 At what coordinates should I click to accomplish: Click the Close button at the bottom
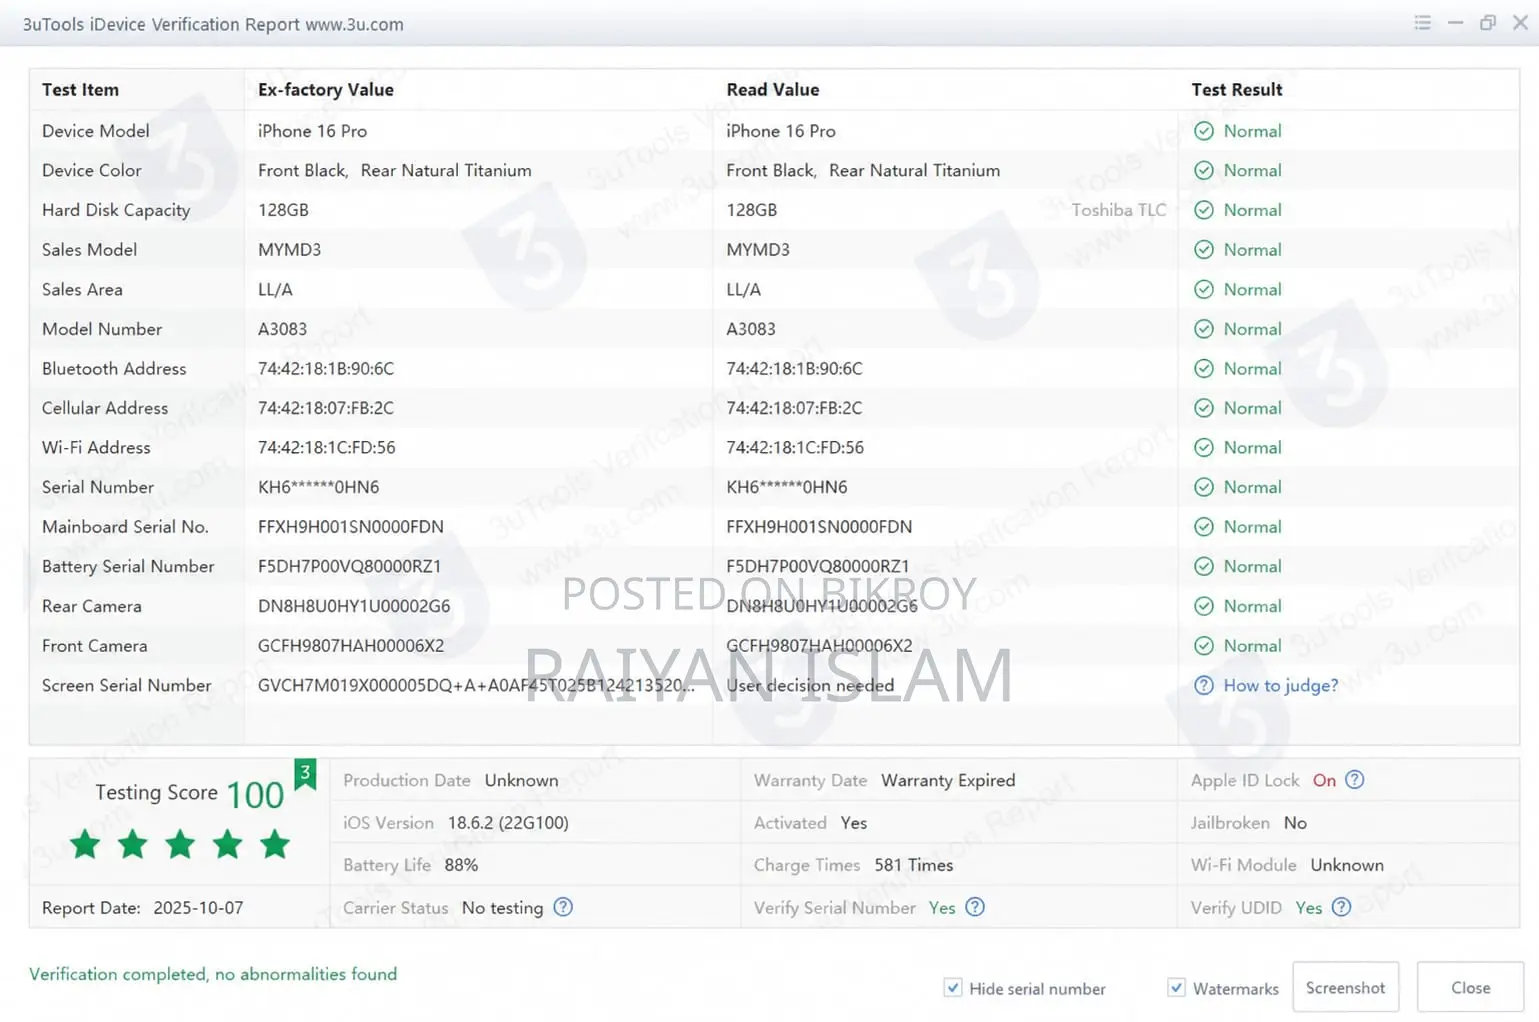coord(1471,988)
